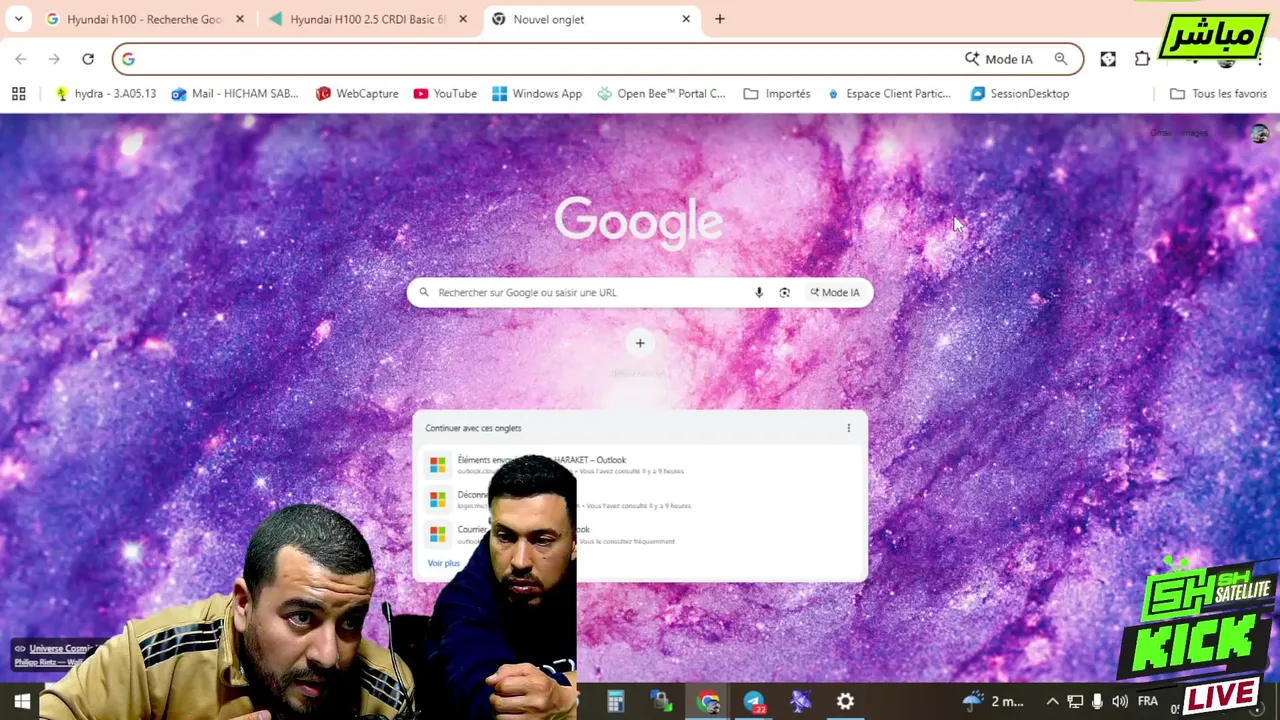This screenshot has height=720, width=1280.
Task: Open the Mail - HICHAM SAB... bookmark
Action: tap(235, 94)
